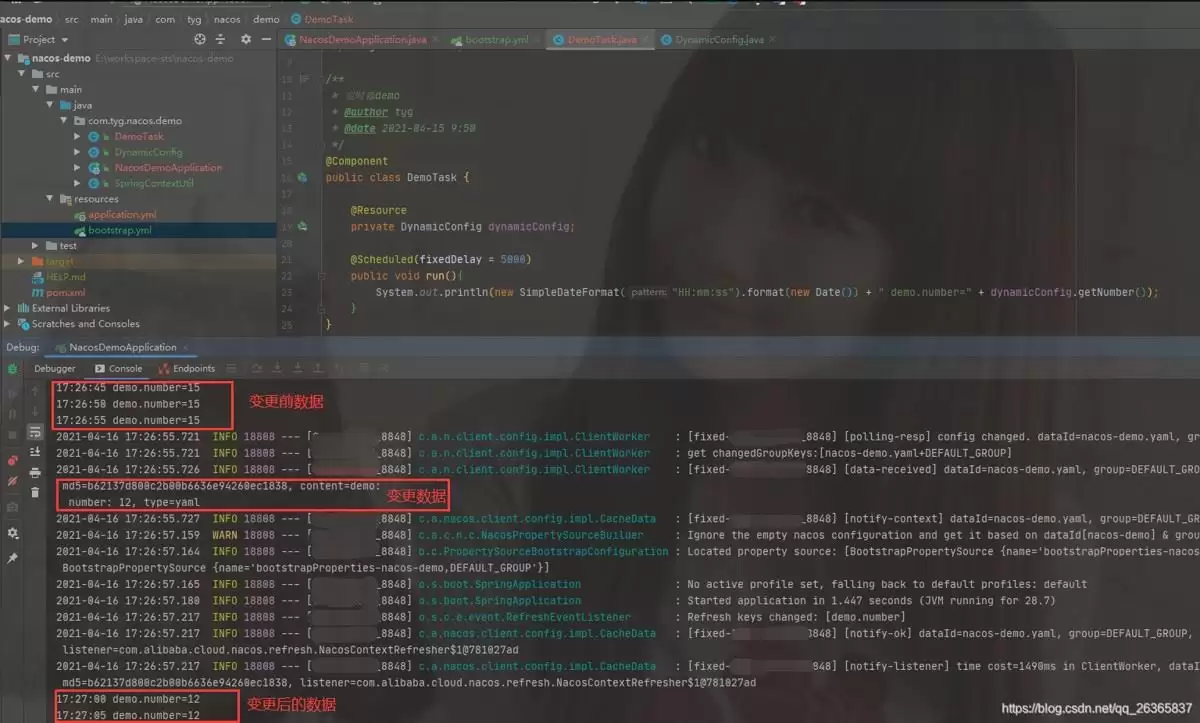This screenshot has width=1200, height=723.
Task: Collapse the src folder
Action: pos(22,74)
